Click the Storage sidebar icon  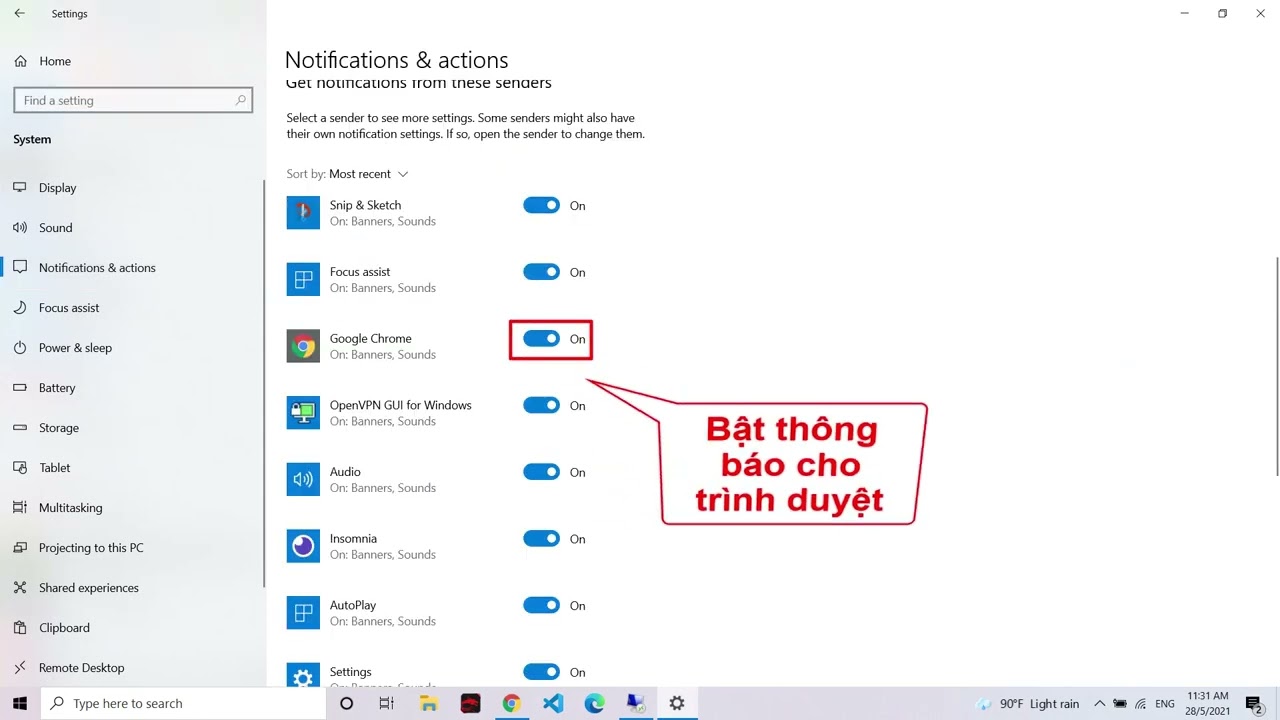pyautogui.click(x=20, y=428)
